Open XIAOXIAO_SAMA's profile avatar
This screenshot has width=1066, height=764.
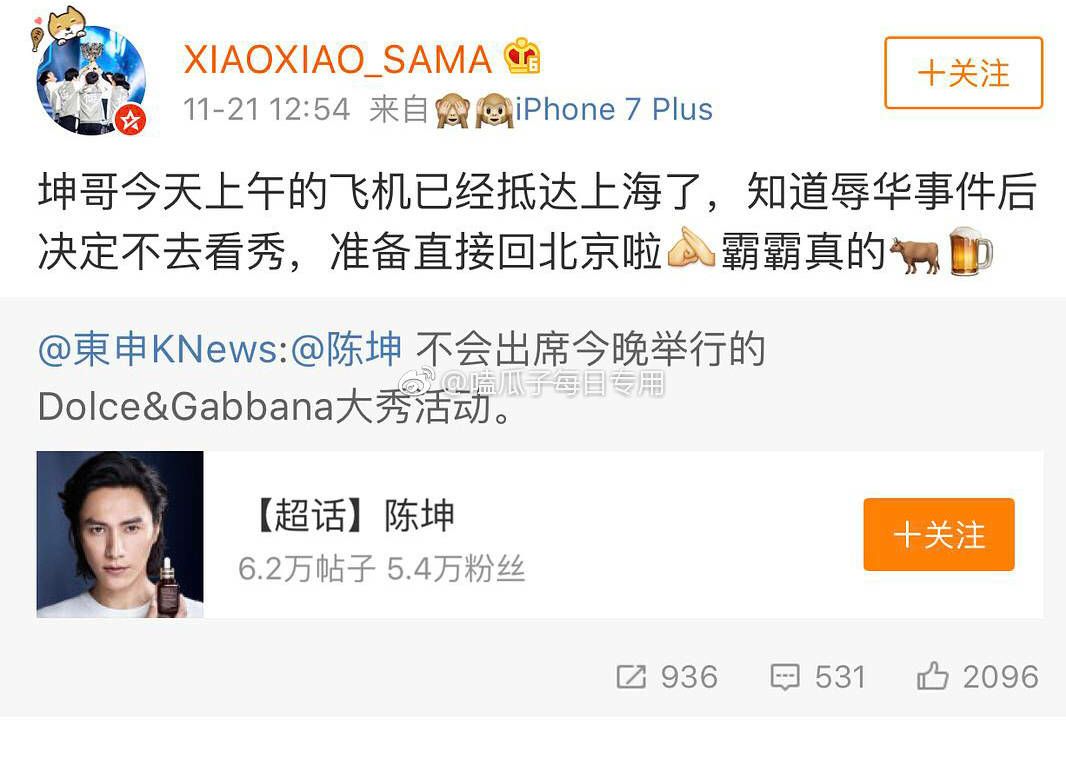90,80
